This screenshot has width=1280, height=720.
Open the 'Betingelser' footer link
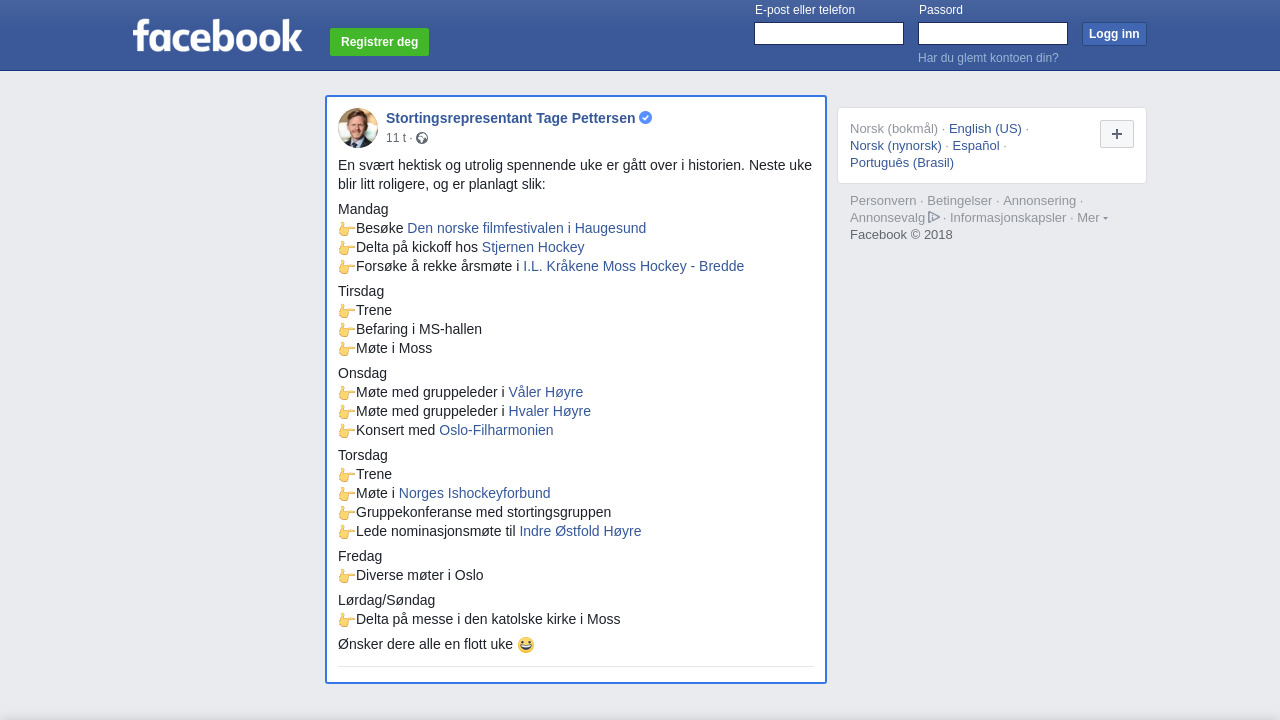pos(960,200)
